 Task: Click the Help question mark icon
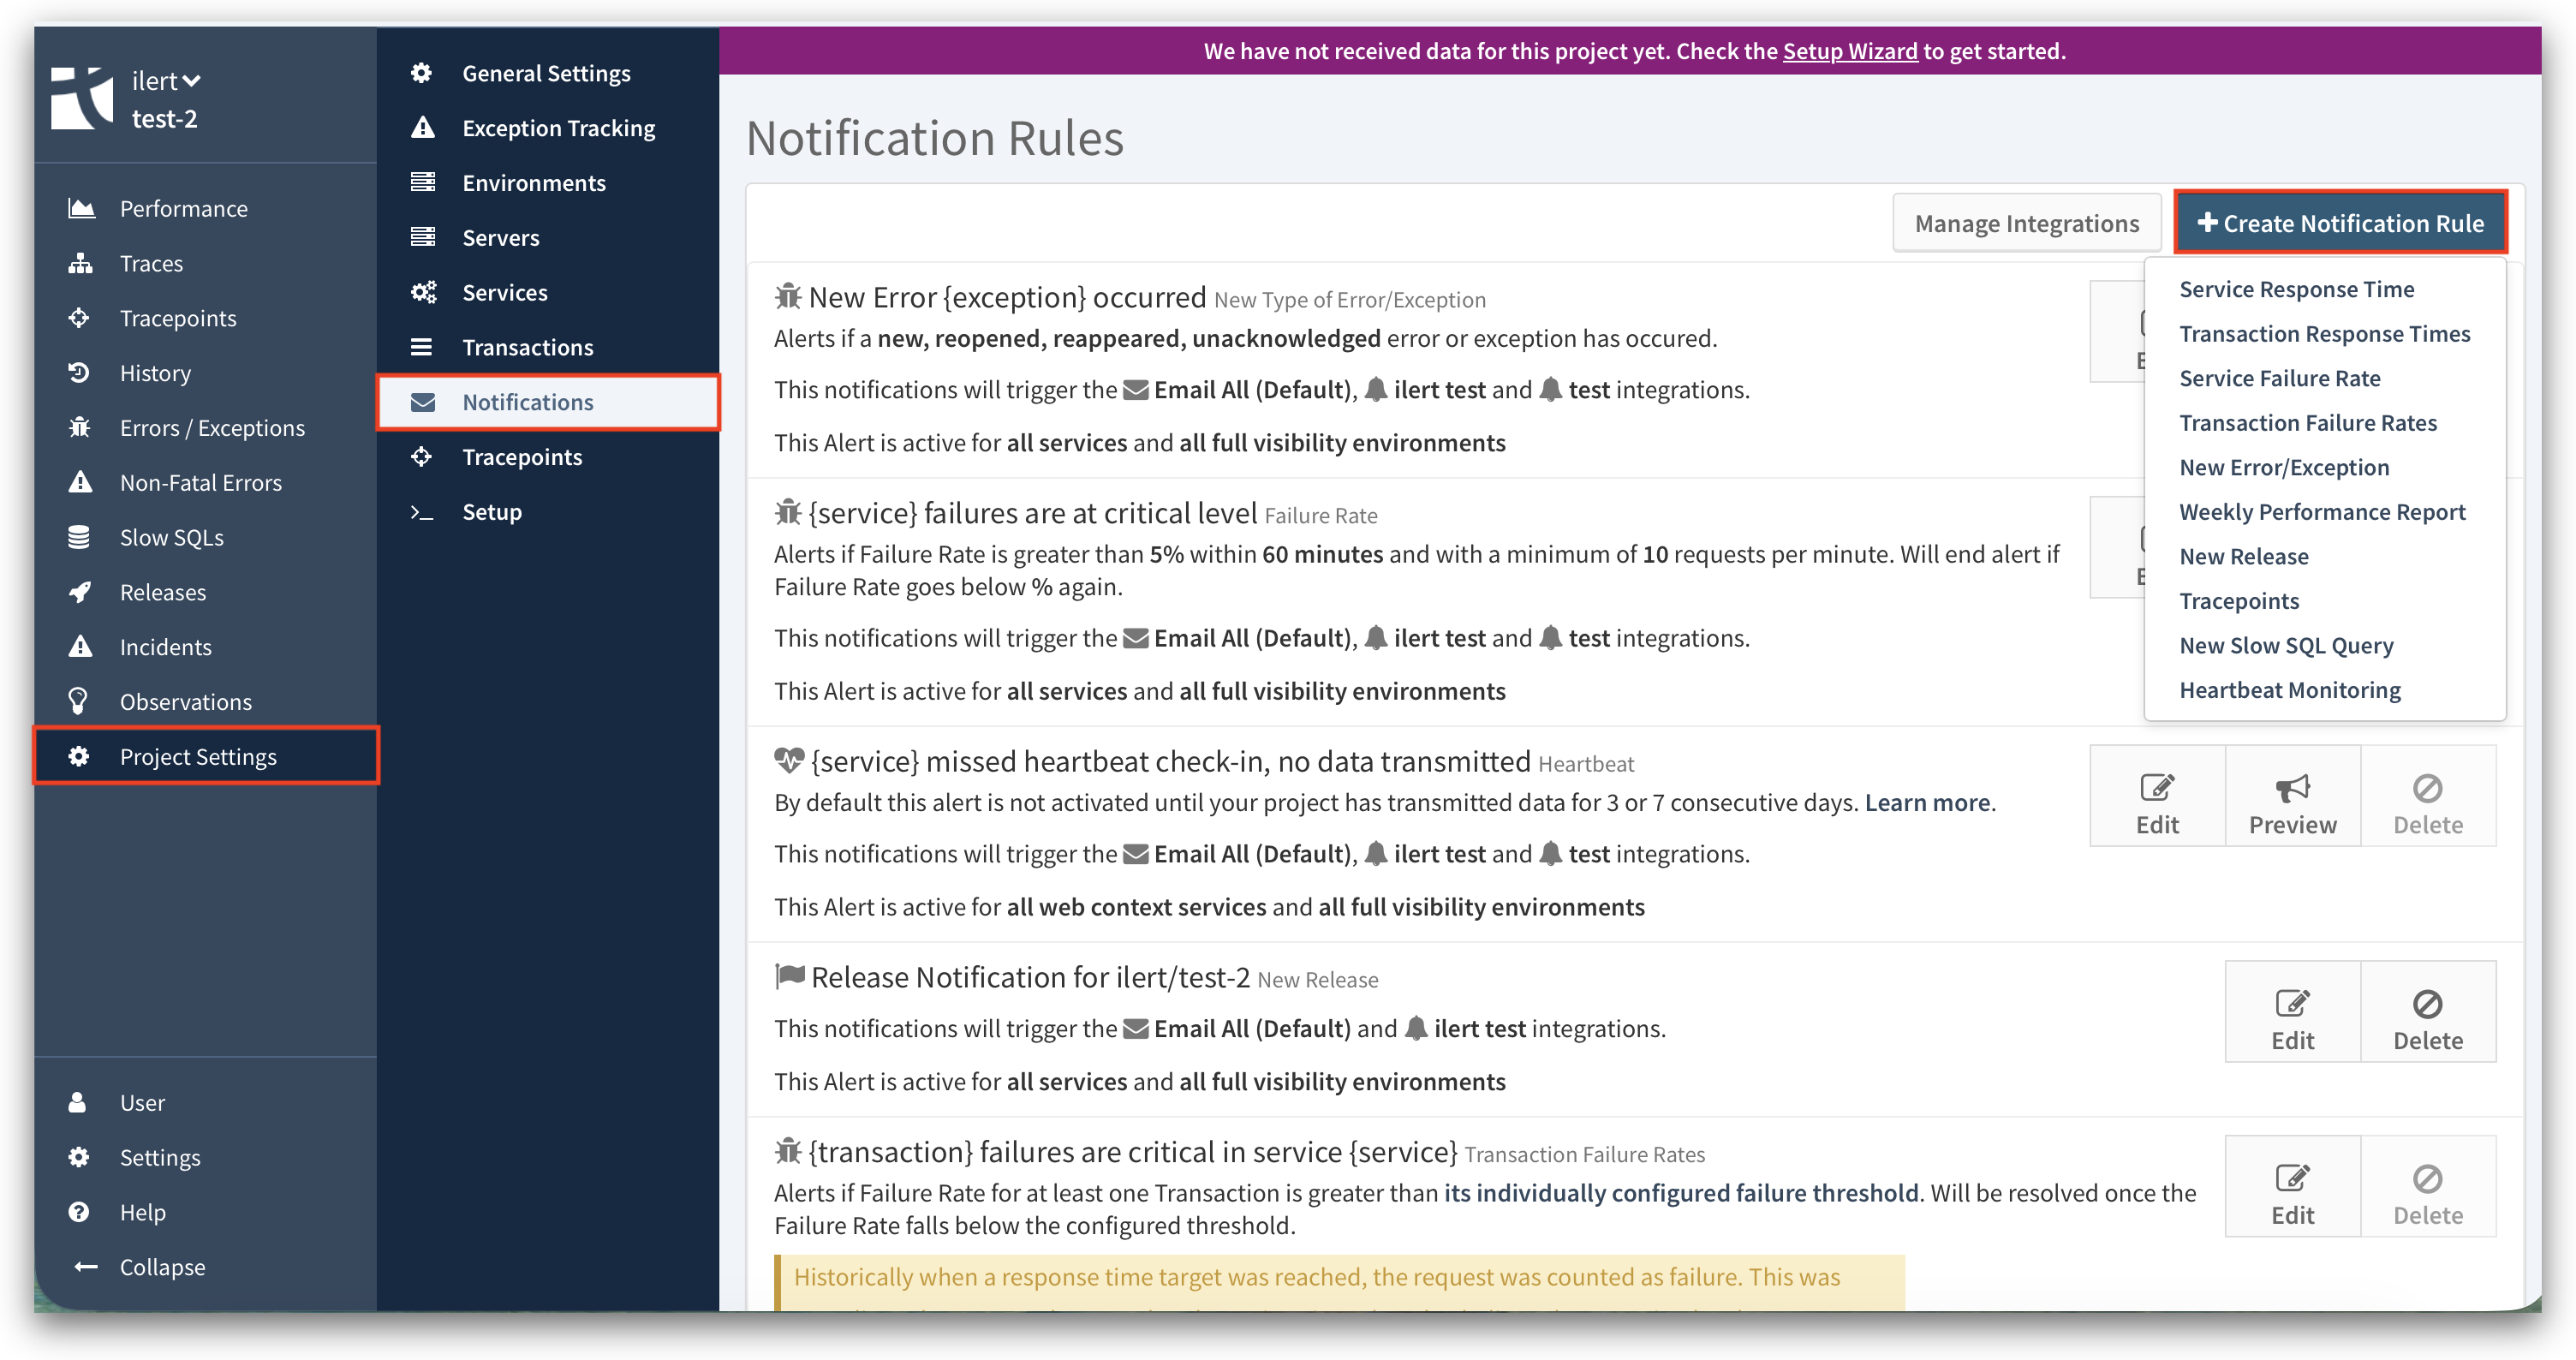[x=79, y=1212]
